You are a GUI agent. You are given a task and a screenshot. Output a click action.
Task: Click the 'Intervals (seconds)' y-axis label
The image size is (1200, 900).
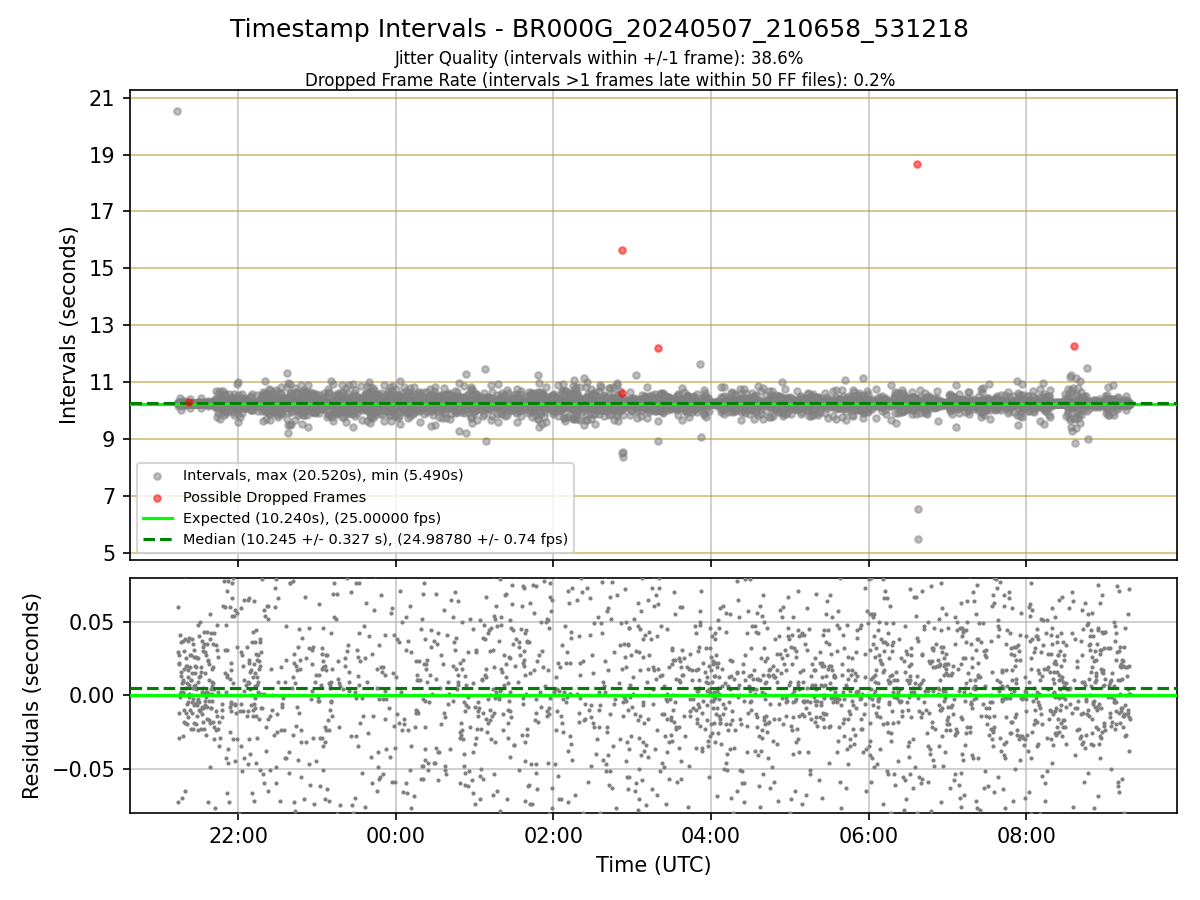[x=69, y=325]
